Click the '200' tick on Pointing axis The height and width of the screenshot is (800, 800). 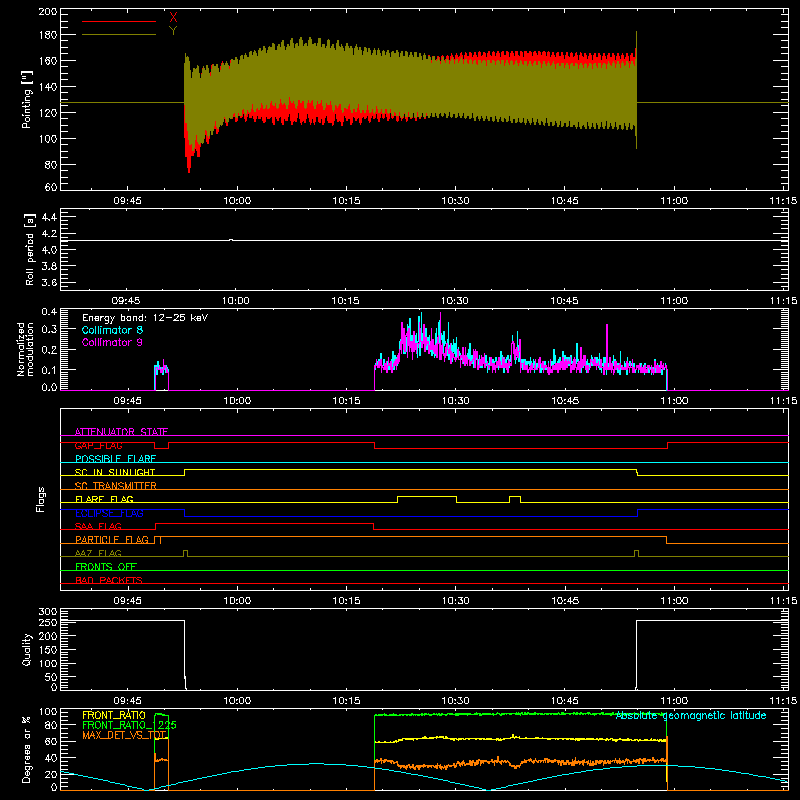click(x=47, y=12)
